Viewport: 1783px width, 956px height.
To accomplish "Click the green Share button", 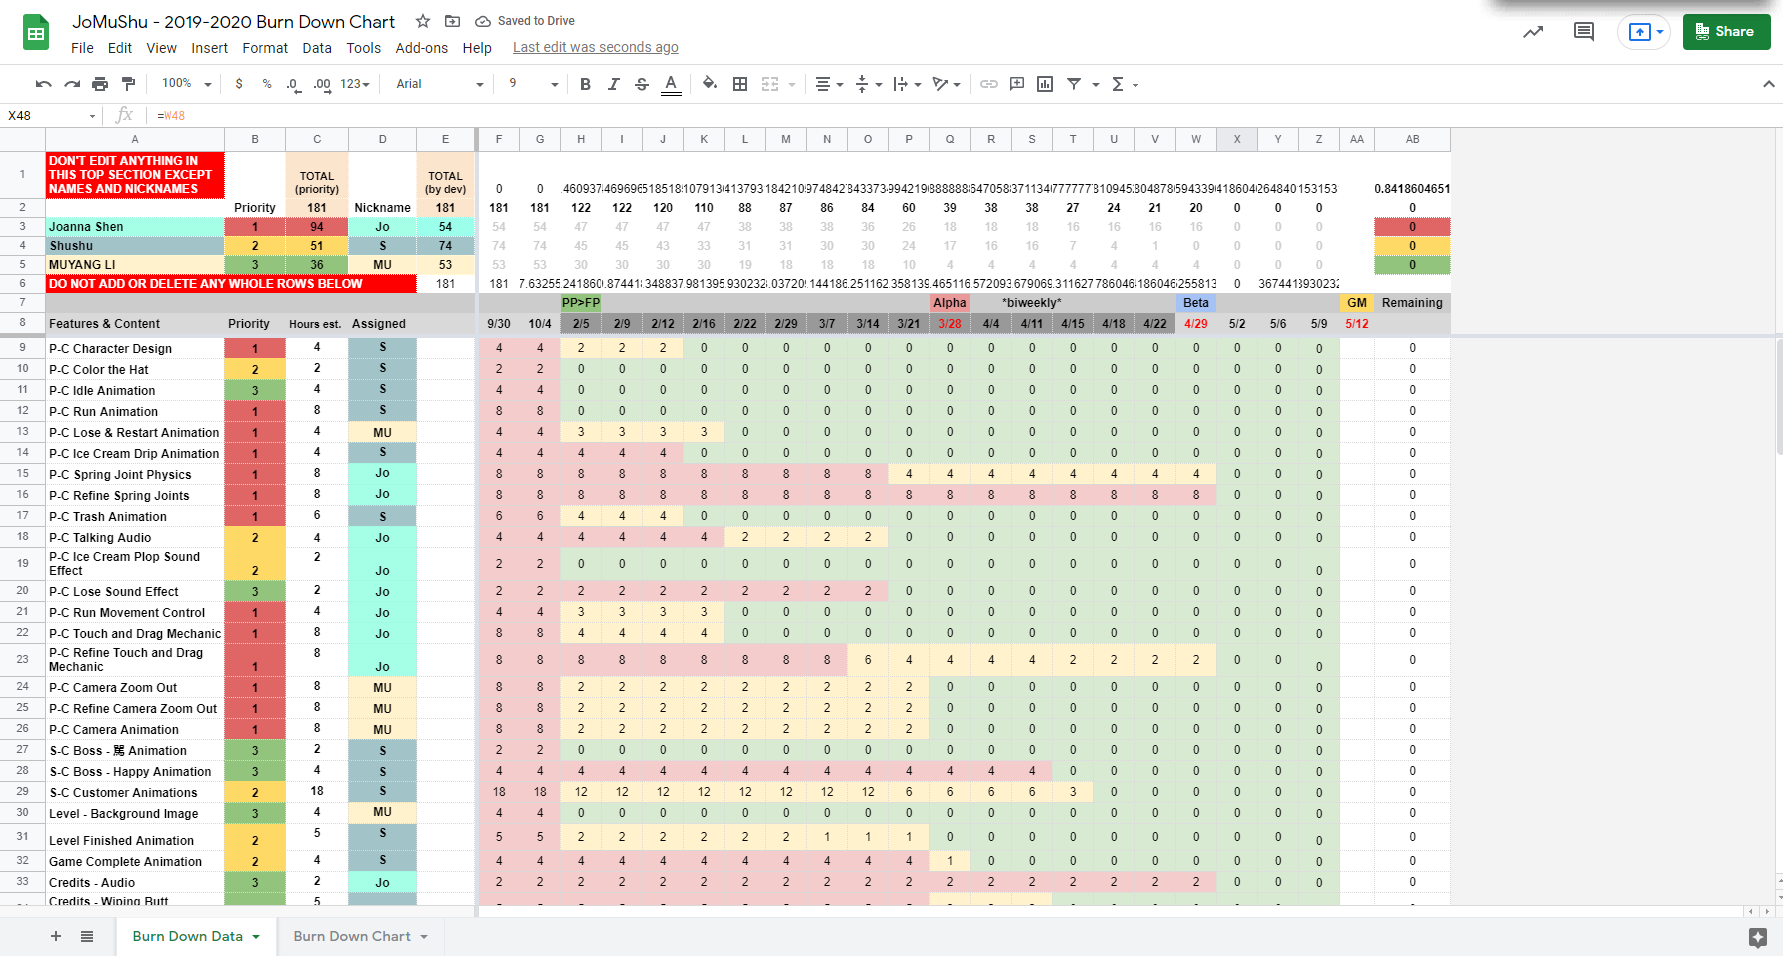I will pyautogui.click(x=1726, y=32).
